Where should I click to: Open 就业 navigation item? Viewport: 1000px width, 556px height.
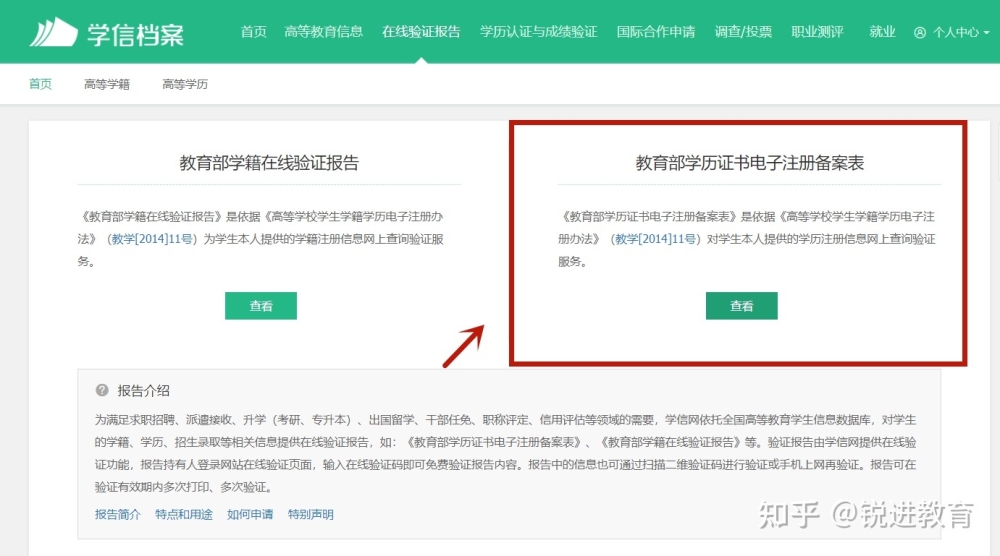tap(882, 32)
